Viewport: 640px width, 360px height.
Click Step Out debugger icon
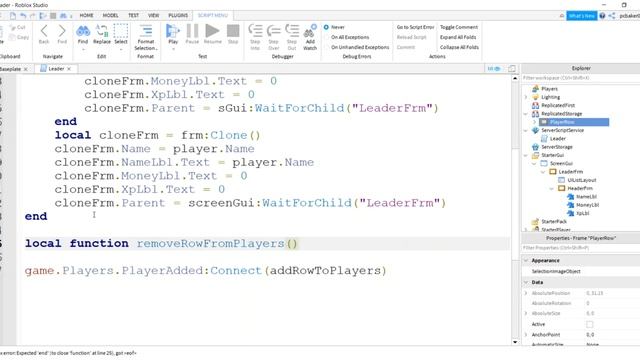coord(292,31)
